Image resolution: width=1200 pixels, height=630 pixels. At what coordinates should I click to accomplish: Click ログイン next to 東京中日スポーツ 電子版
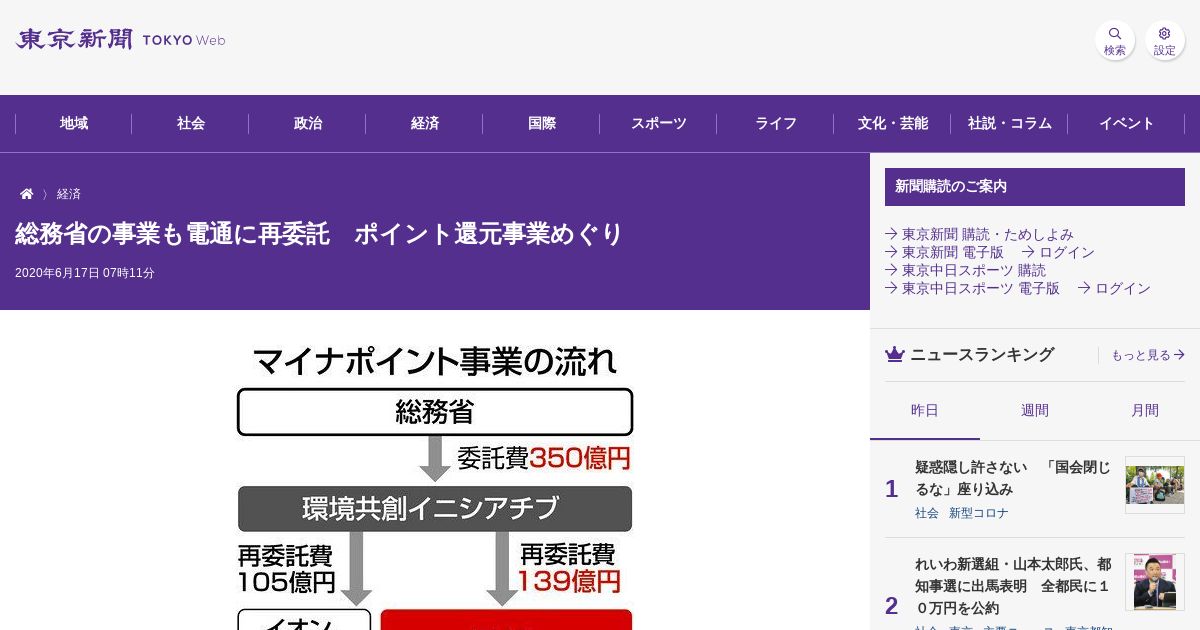tap(1114, 288)
